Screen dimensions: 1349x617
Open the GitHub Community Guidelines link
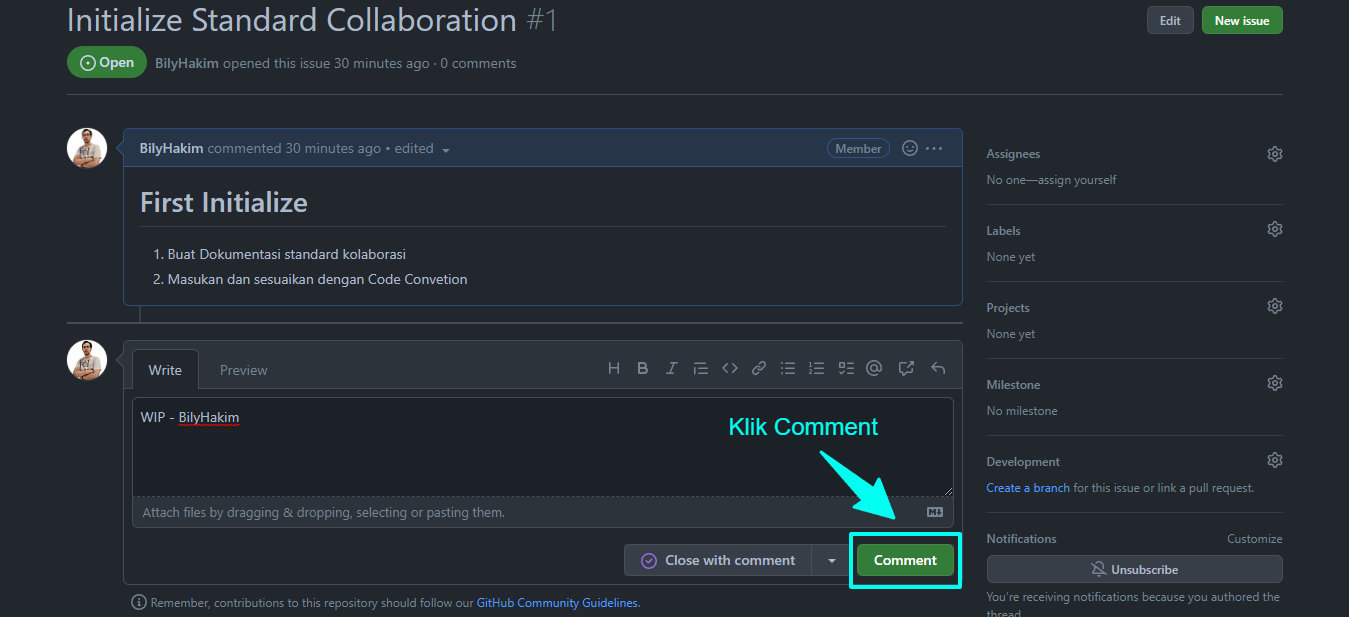[557, 602]
